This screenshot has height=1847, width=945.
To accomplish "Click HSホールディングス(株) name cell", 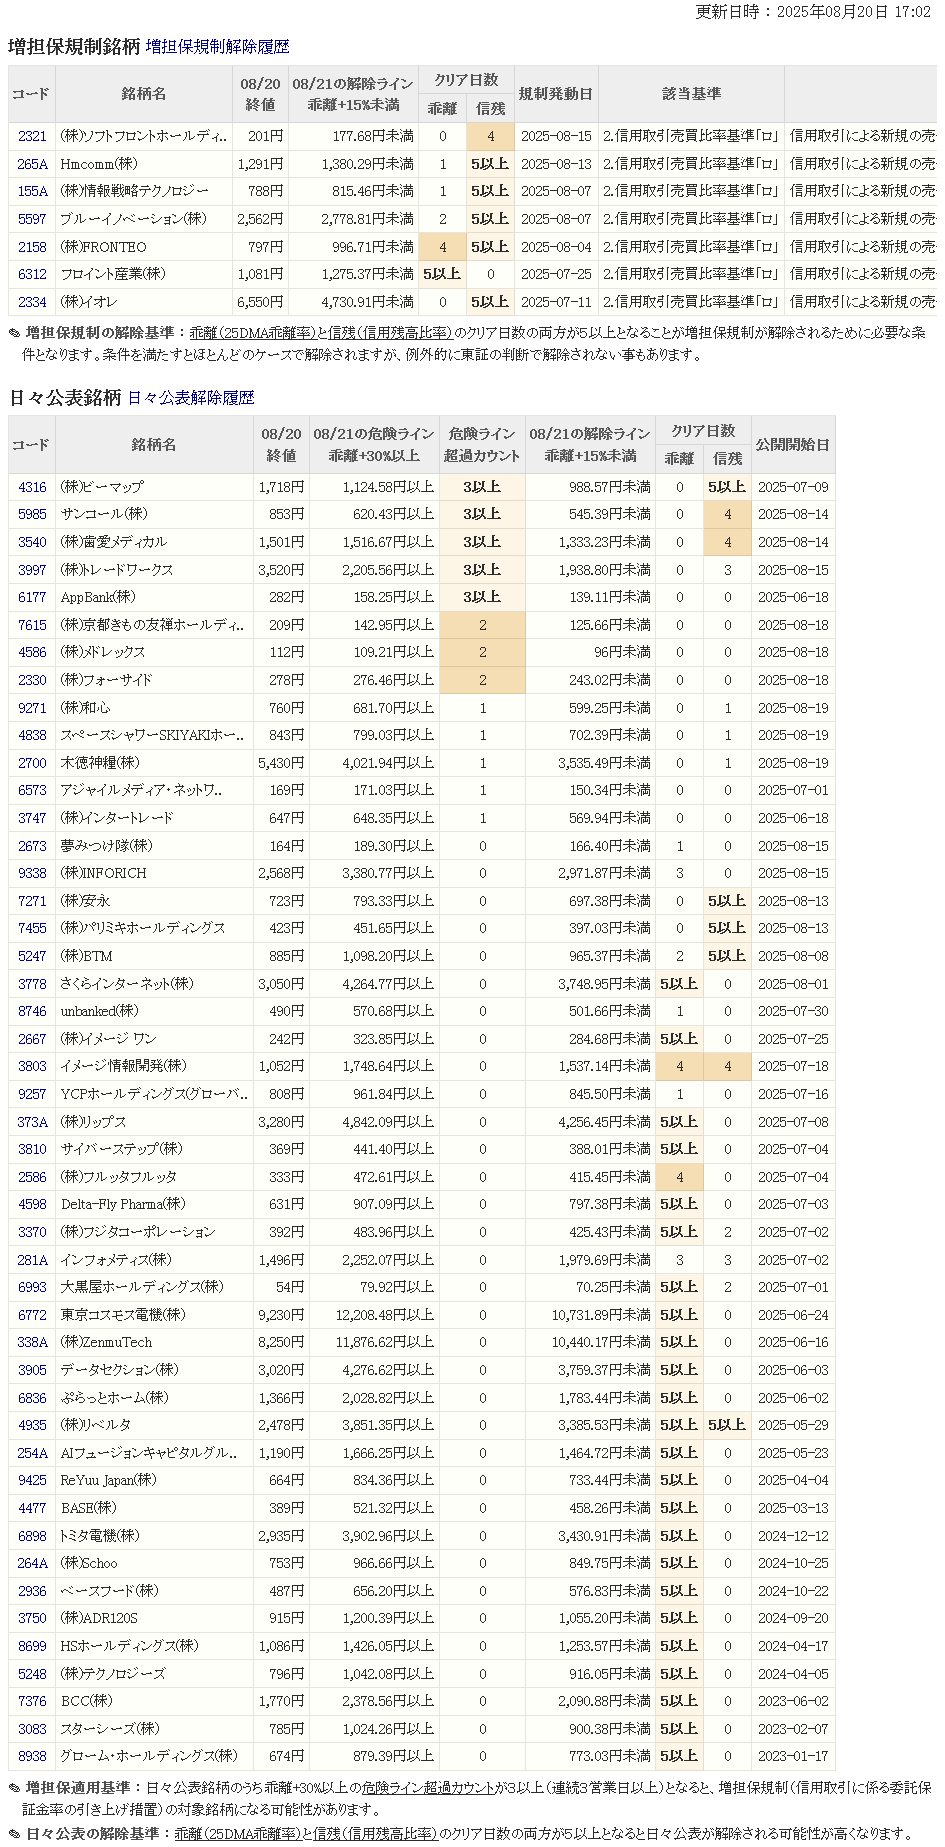I will [x=153, y=1646].
